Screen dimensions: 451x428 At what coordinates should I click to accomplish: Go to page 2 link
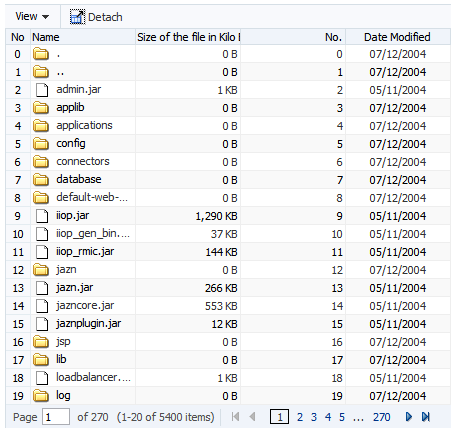(x=300, y=417)
